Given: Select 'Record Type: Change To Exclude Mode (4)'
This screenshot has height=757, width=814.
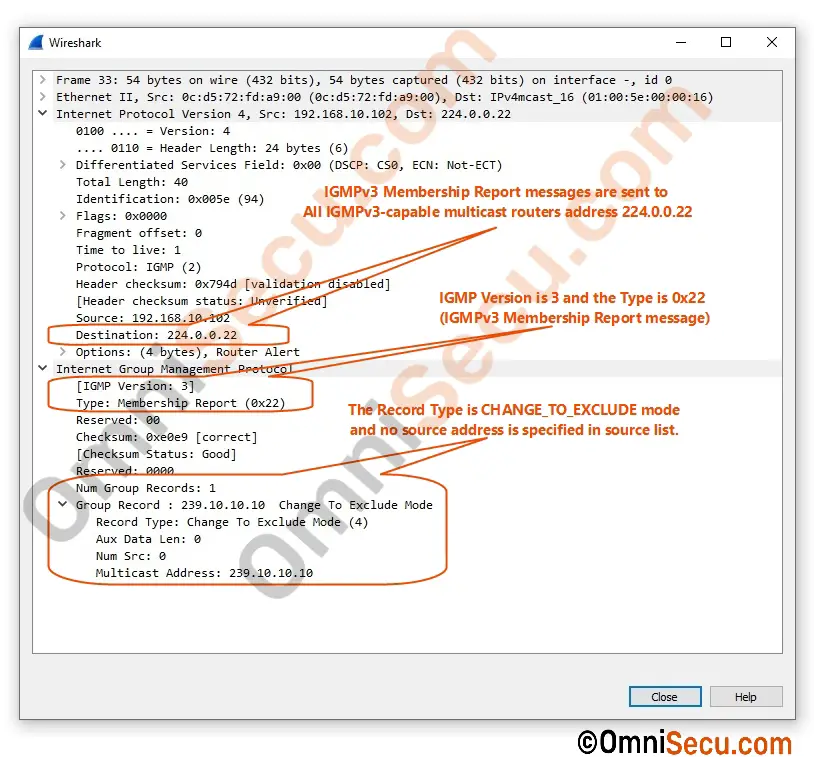Looking at the screenshot, I should (x=232, y=522).
